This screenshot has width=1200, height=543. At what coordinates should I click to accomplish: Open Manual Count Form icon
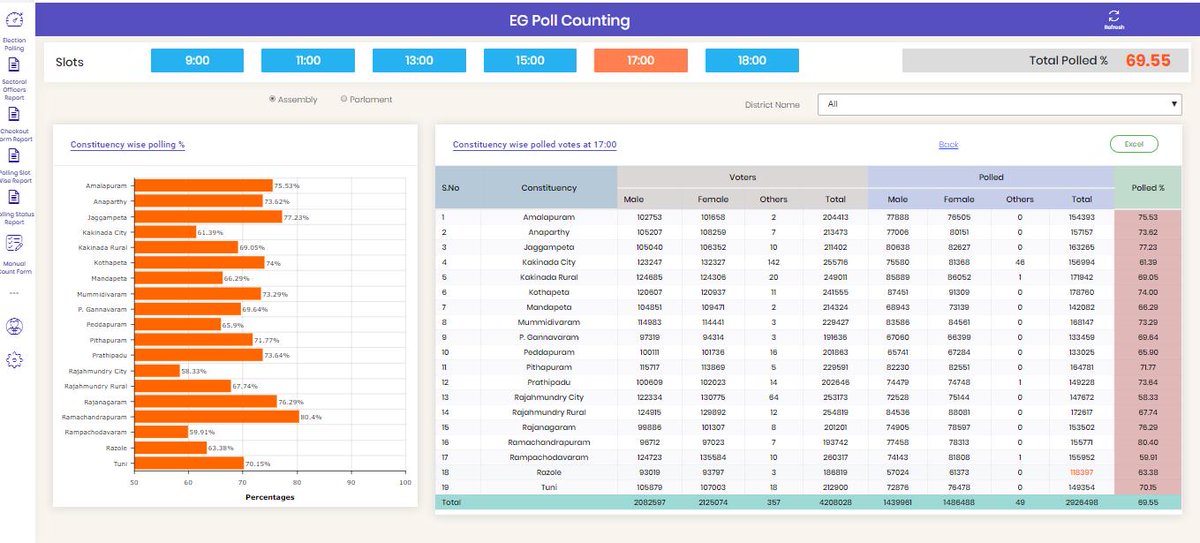click(x=14, y=243)
